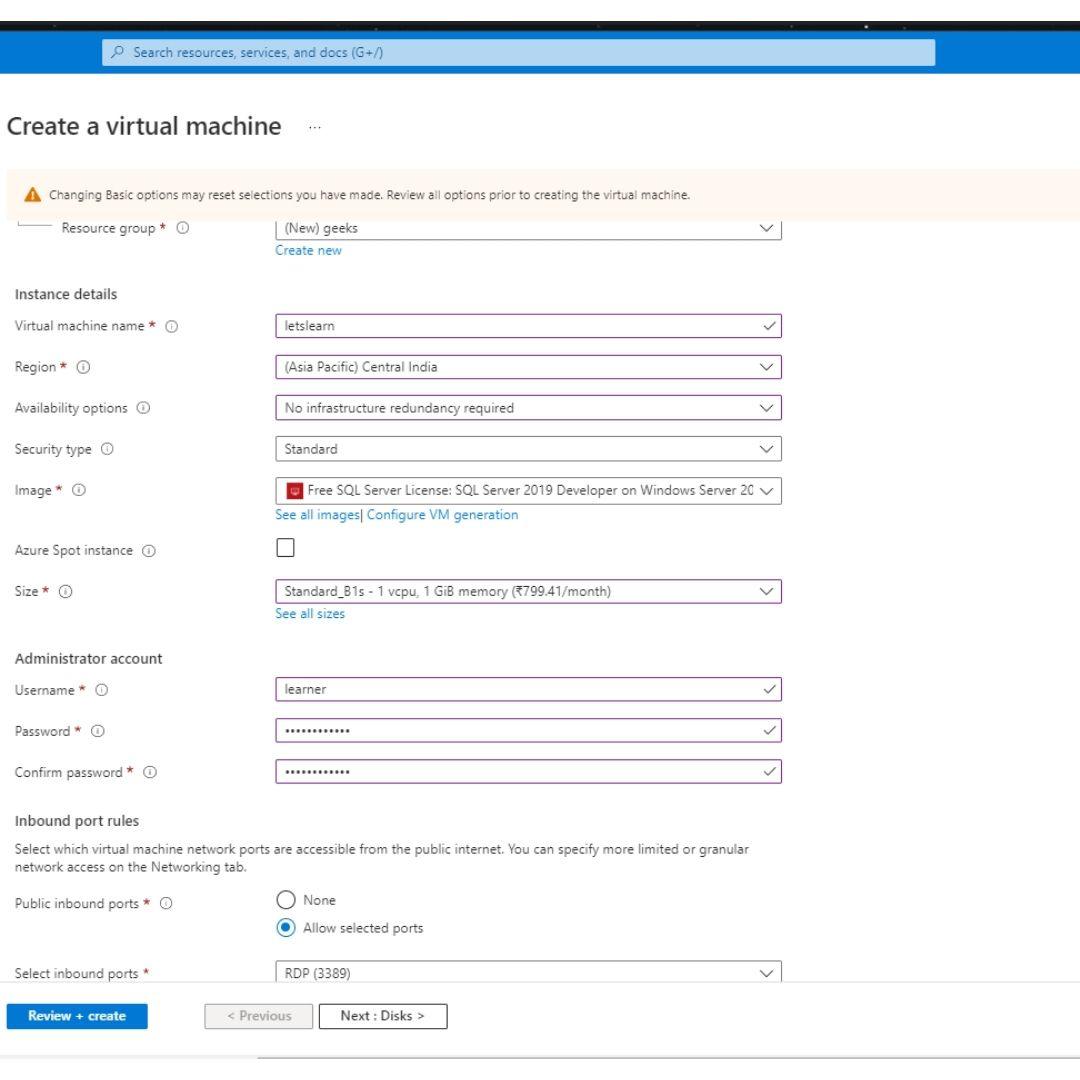This screenshot has height=1080, width=1080.
Task: Click the warning triangle icon in banner
Action: pos(32,195)
